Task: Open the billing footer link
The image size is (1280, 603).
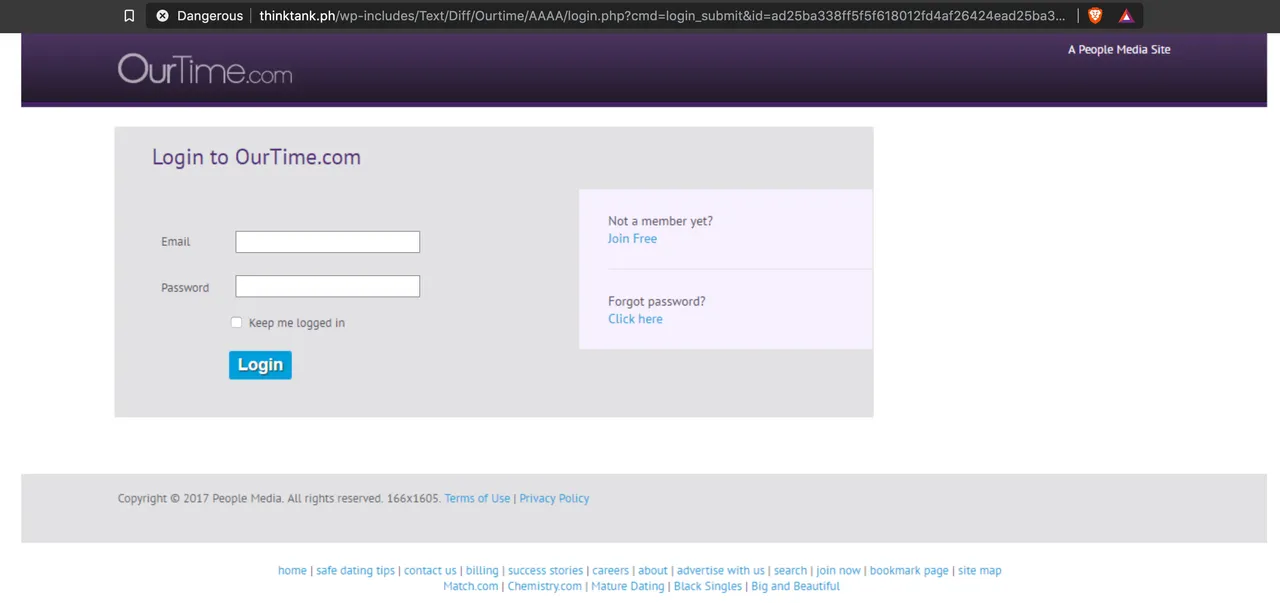Action: [482, 571]
